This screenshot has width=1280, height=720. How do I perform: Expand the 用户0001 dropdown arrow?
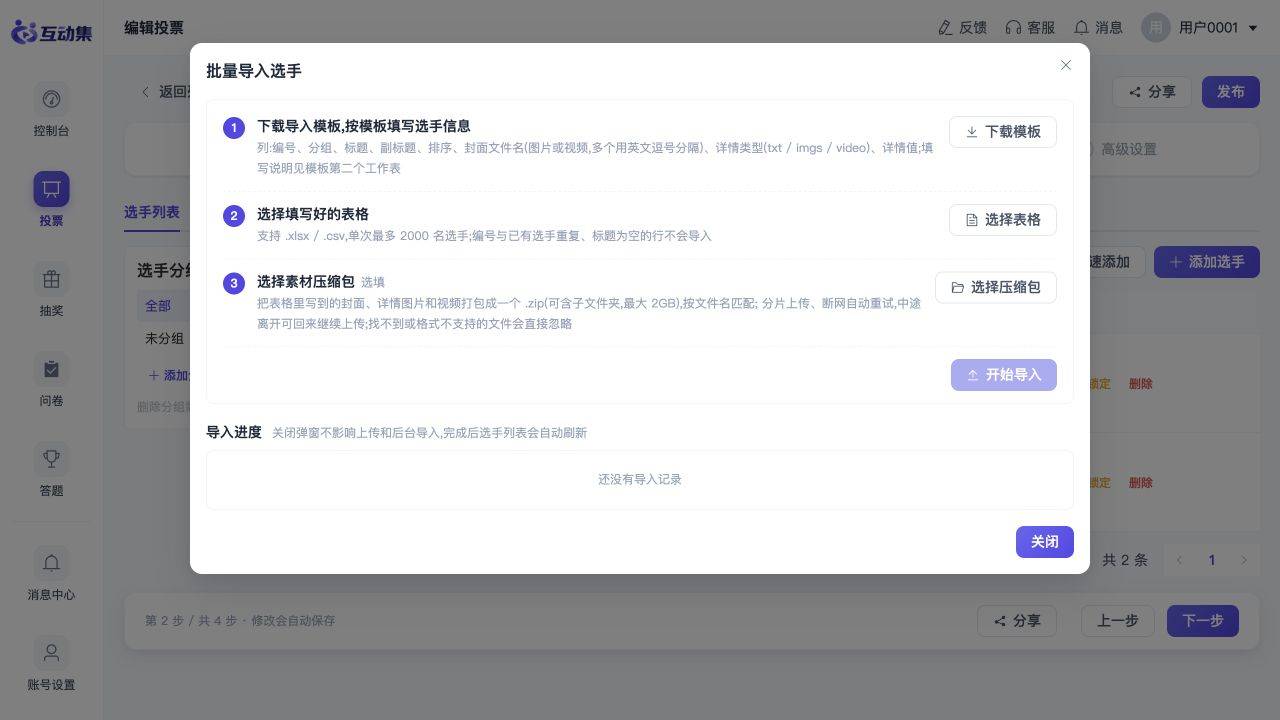click(1253, 28)
